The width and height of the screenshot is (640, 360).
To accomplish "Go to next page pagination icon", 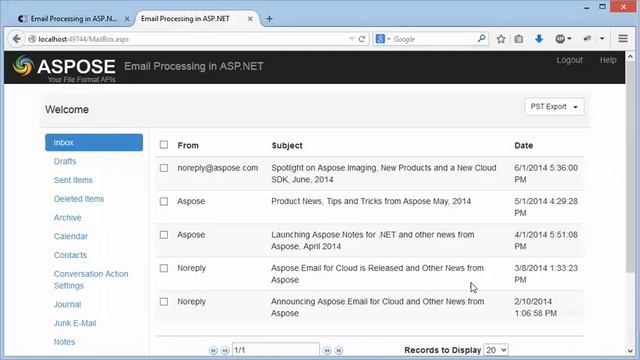I will [327, 350].
